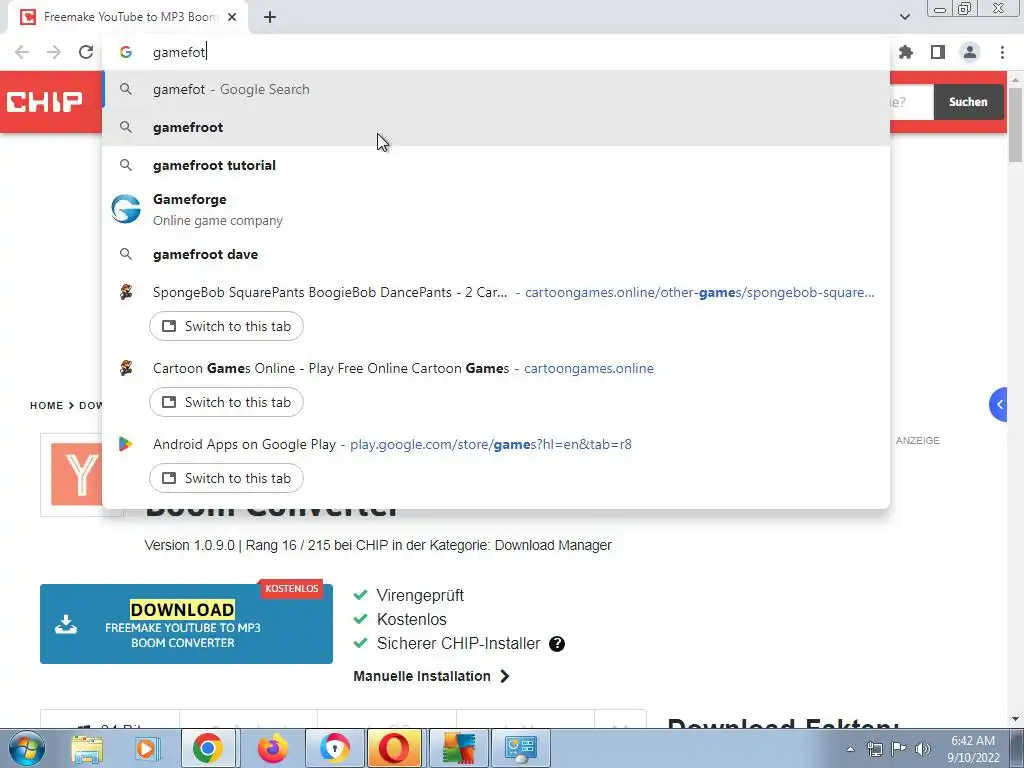Image resolution: width=1024 pixels, height=768 pixels.
Task: Click the volume speaker tray icon
Action: [x=923, y=748]
